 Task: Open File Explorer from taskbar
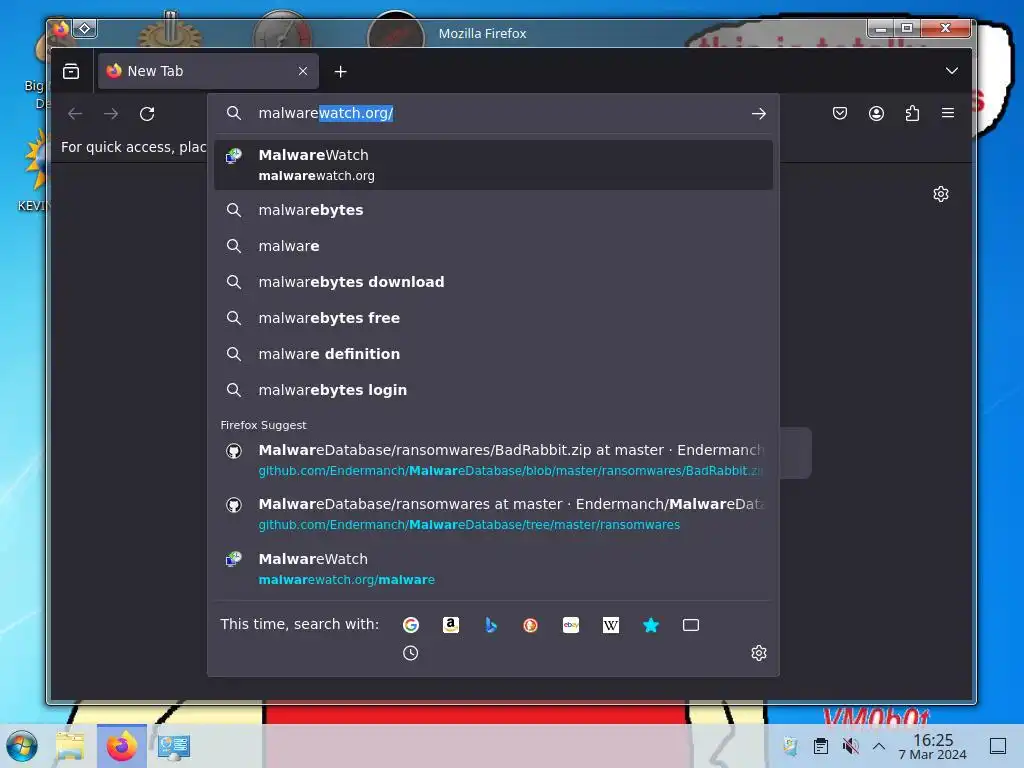(71, 746)
